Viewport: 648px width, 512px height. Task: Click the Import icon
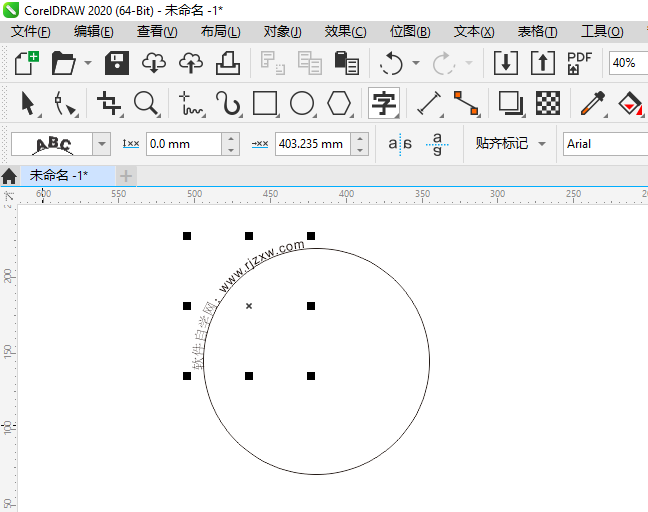click(x=506, y=63)
